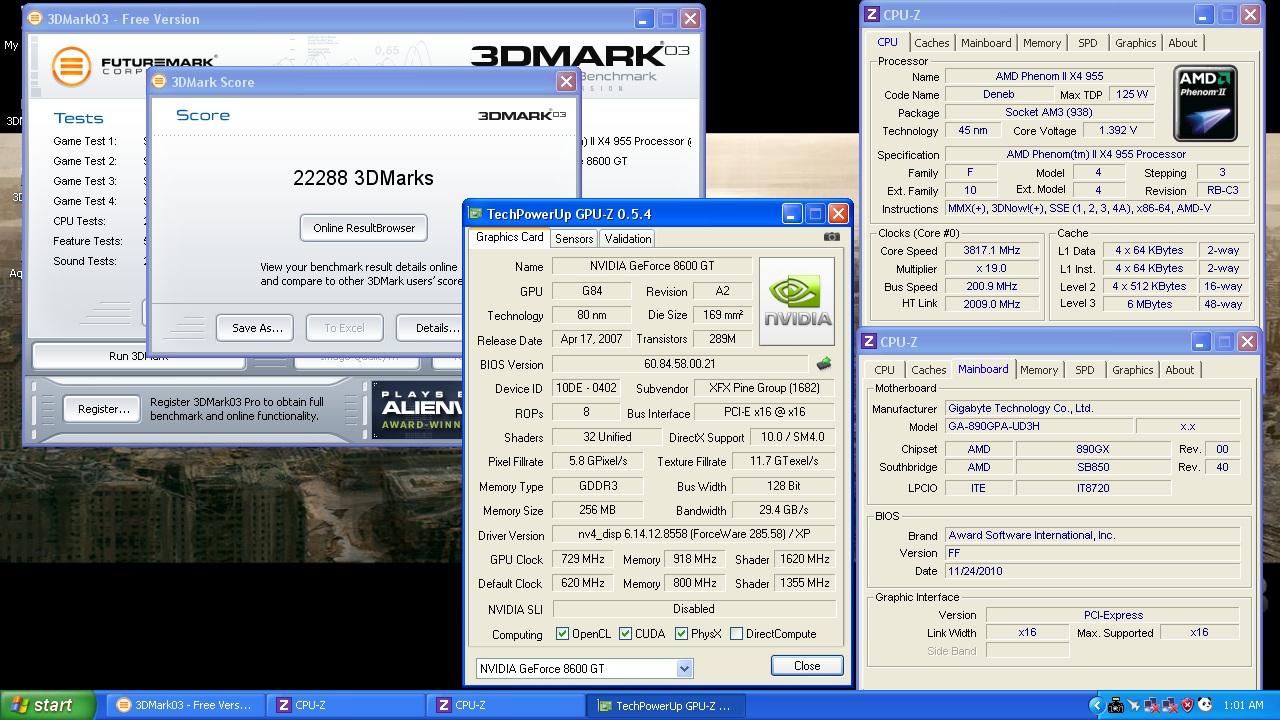Click the BIOS Version field 60.84.58.00.21
This screenshot has width=1280, height=720.
tap(680, 365)
